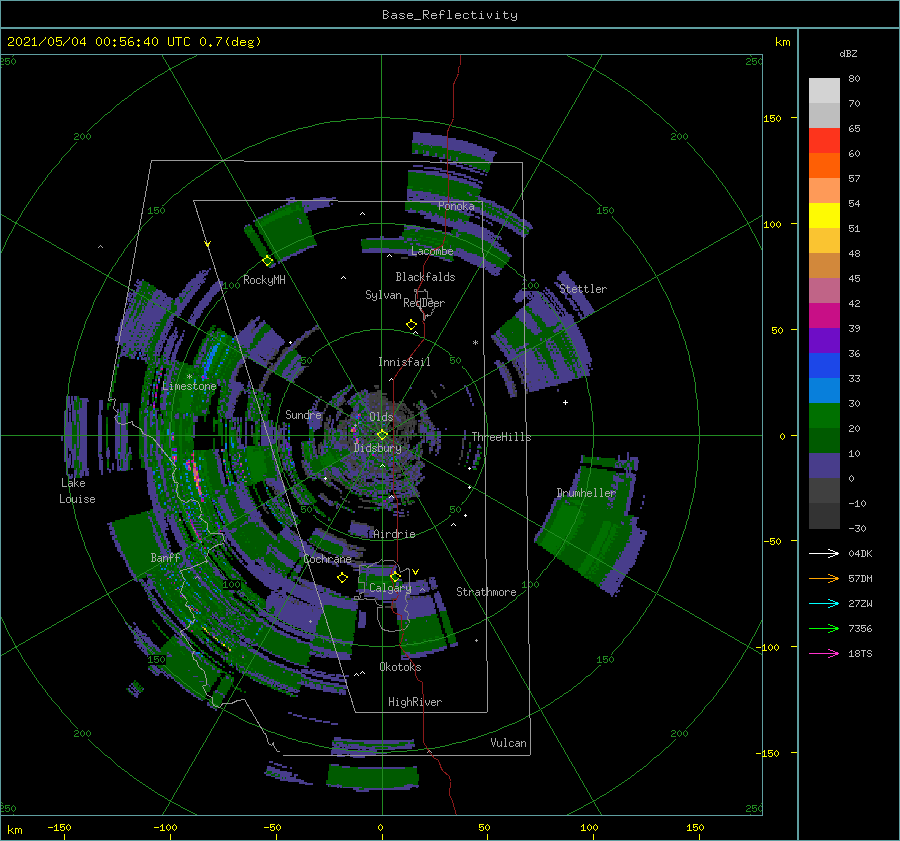Click the 18TS legend text
The width and height of the screenshot is (900, 841).
pyautogui.click(x=860, y=653)
